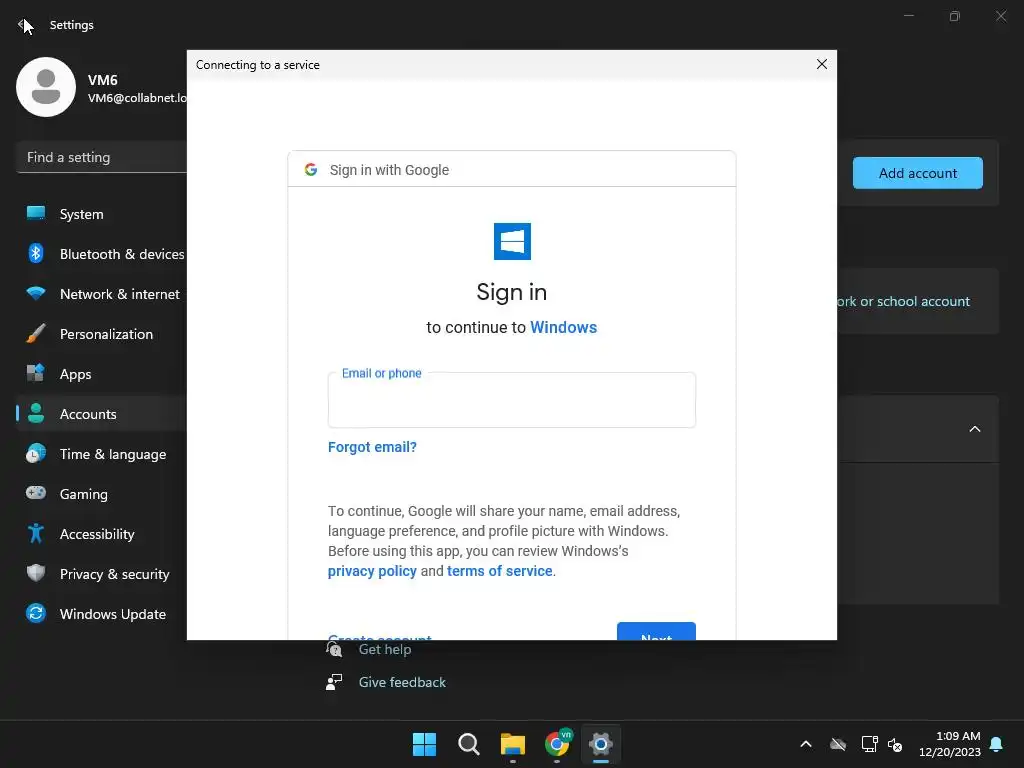Click the Give feedback link

[x=402, y=682]
